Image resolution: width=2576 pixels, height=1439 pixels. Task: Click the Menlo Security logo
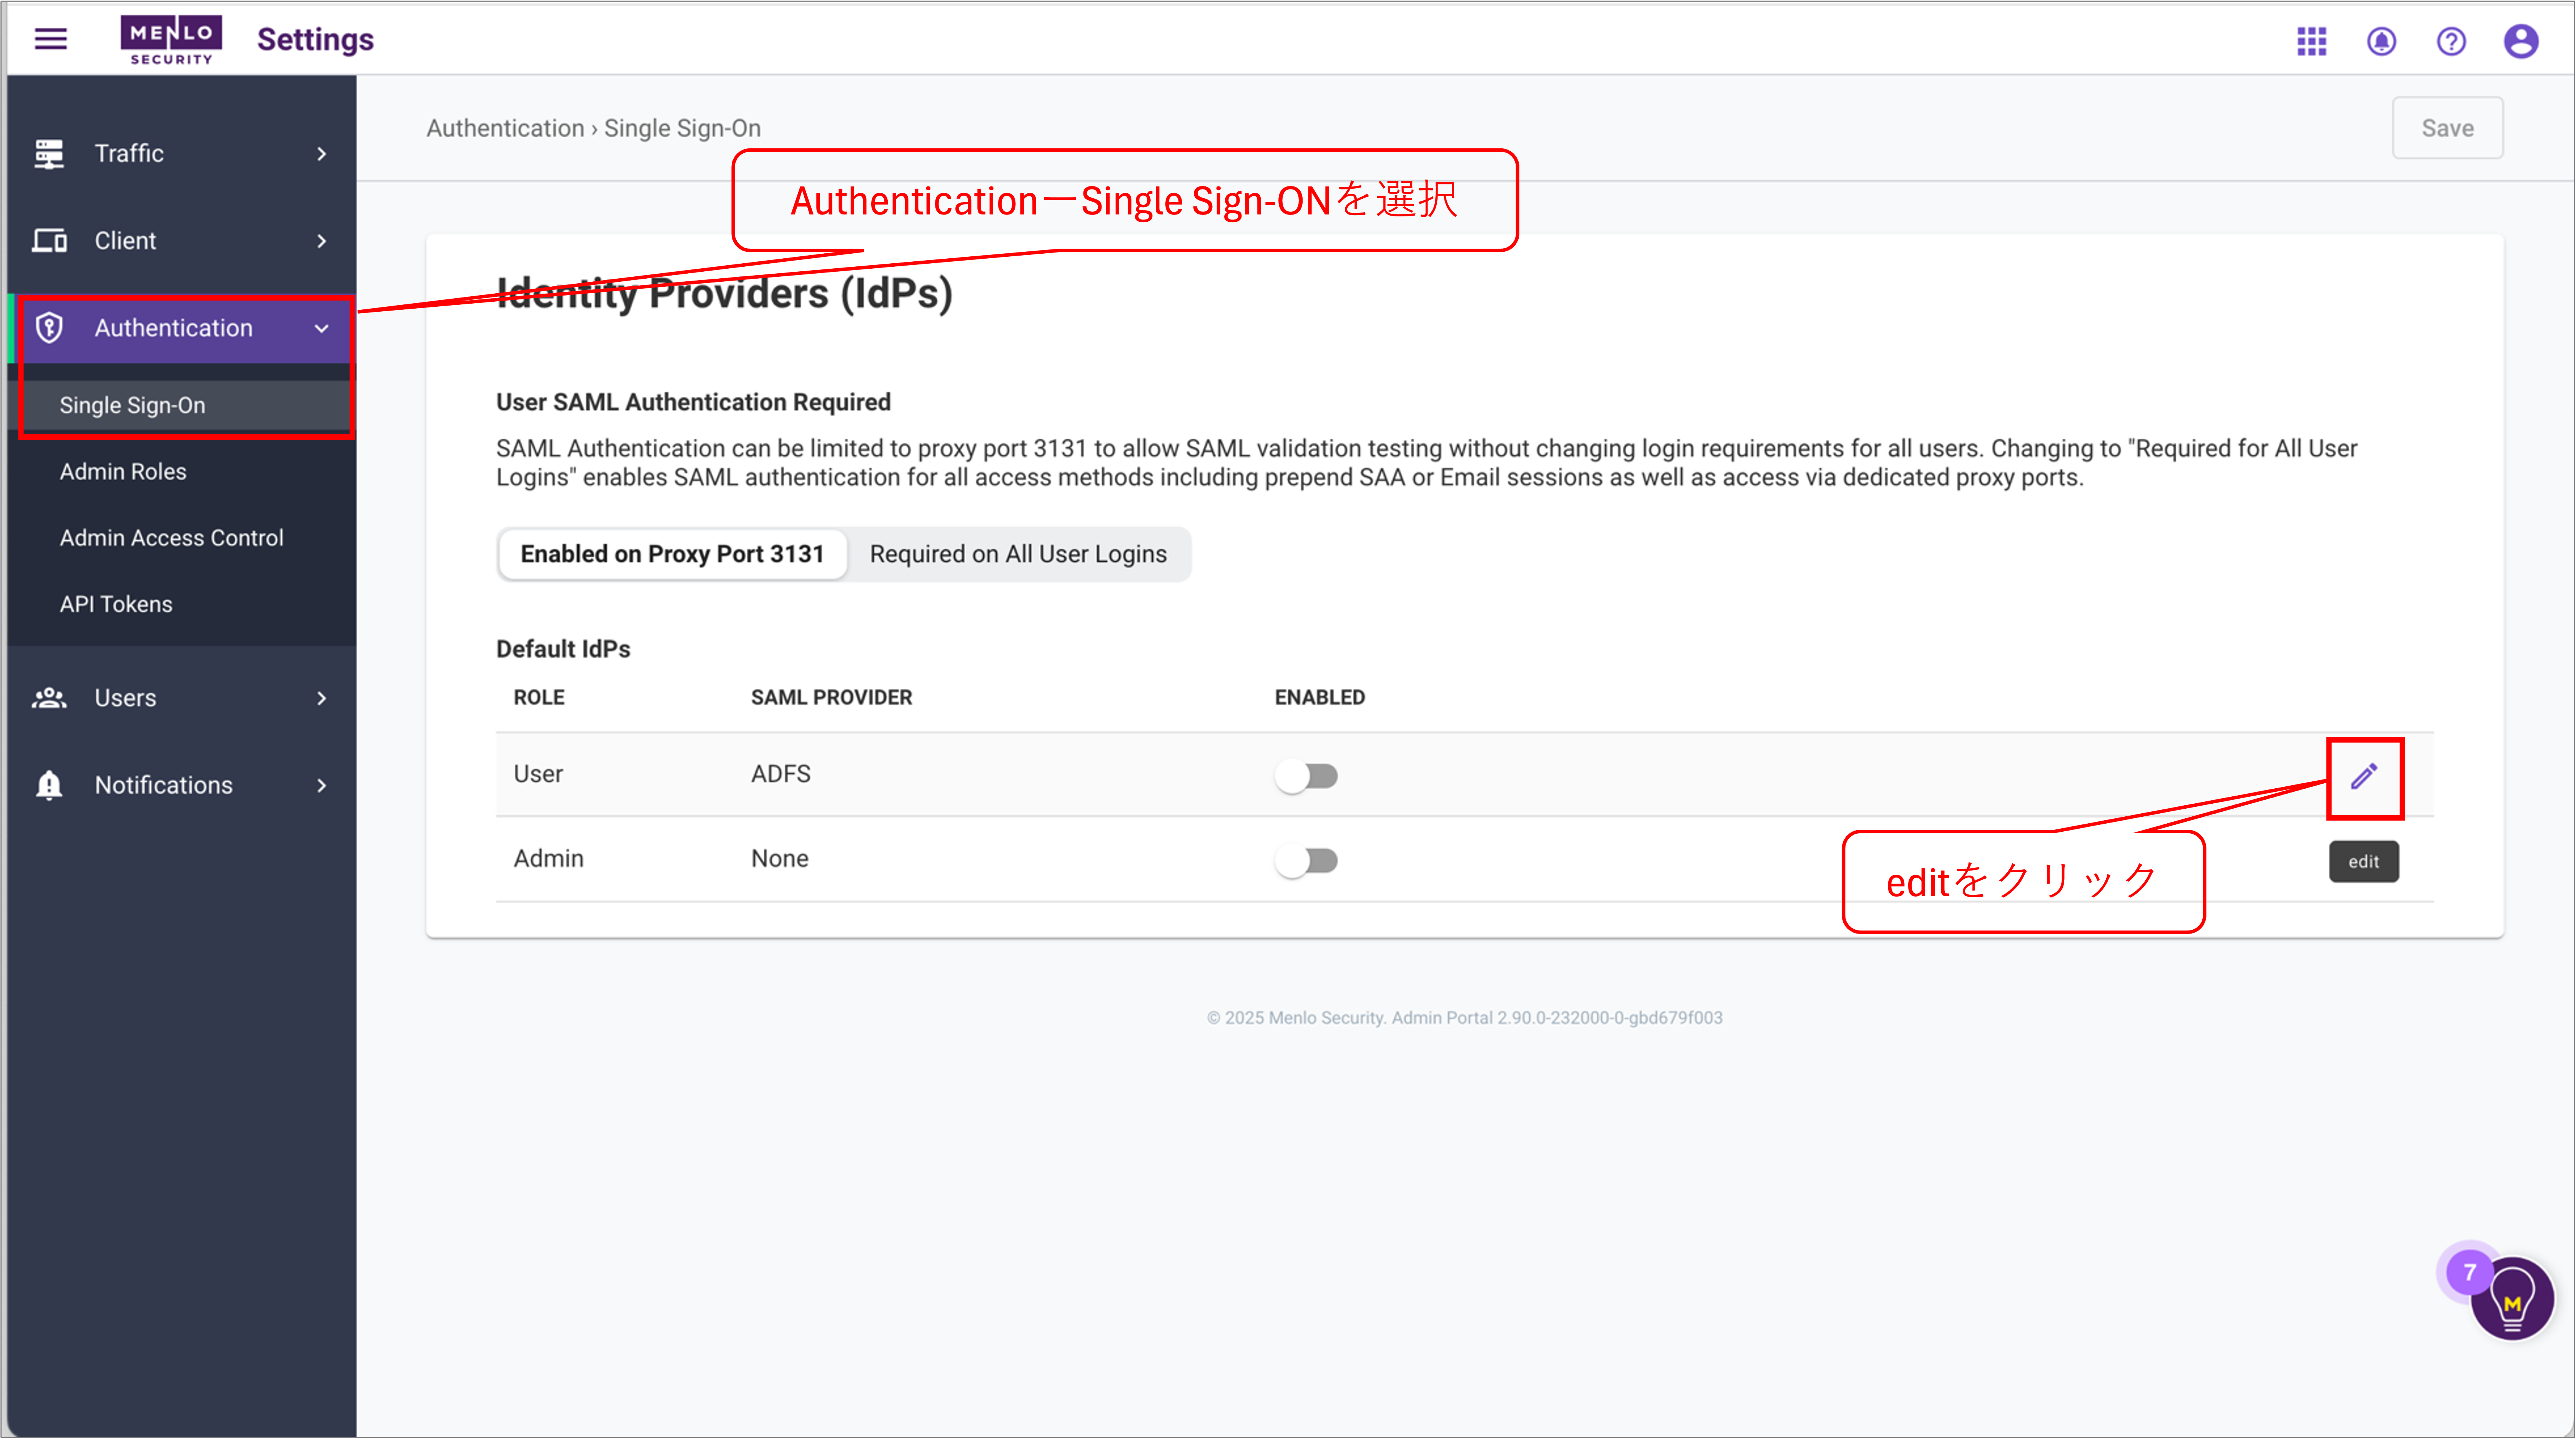pos(171,40)
